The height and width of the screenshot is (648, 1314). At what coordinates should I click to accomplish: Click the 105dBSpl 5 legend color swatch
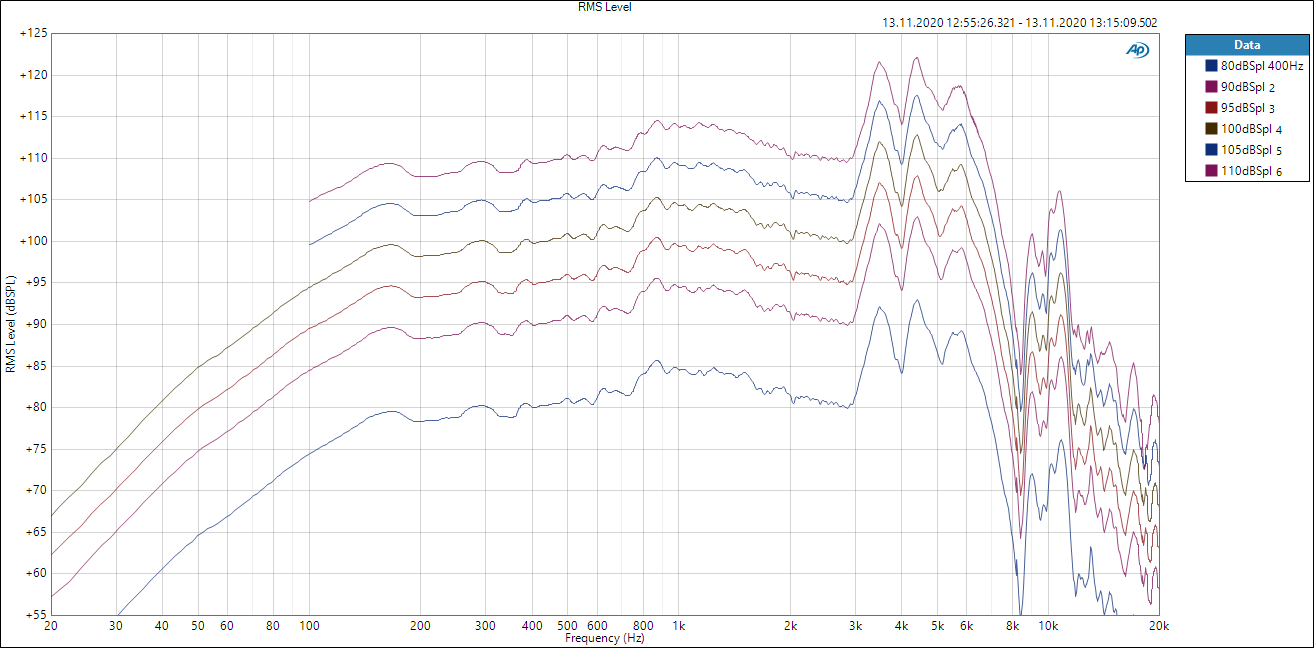pos(1213,150)
